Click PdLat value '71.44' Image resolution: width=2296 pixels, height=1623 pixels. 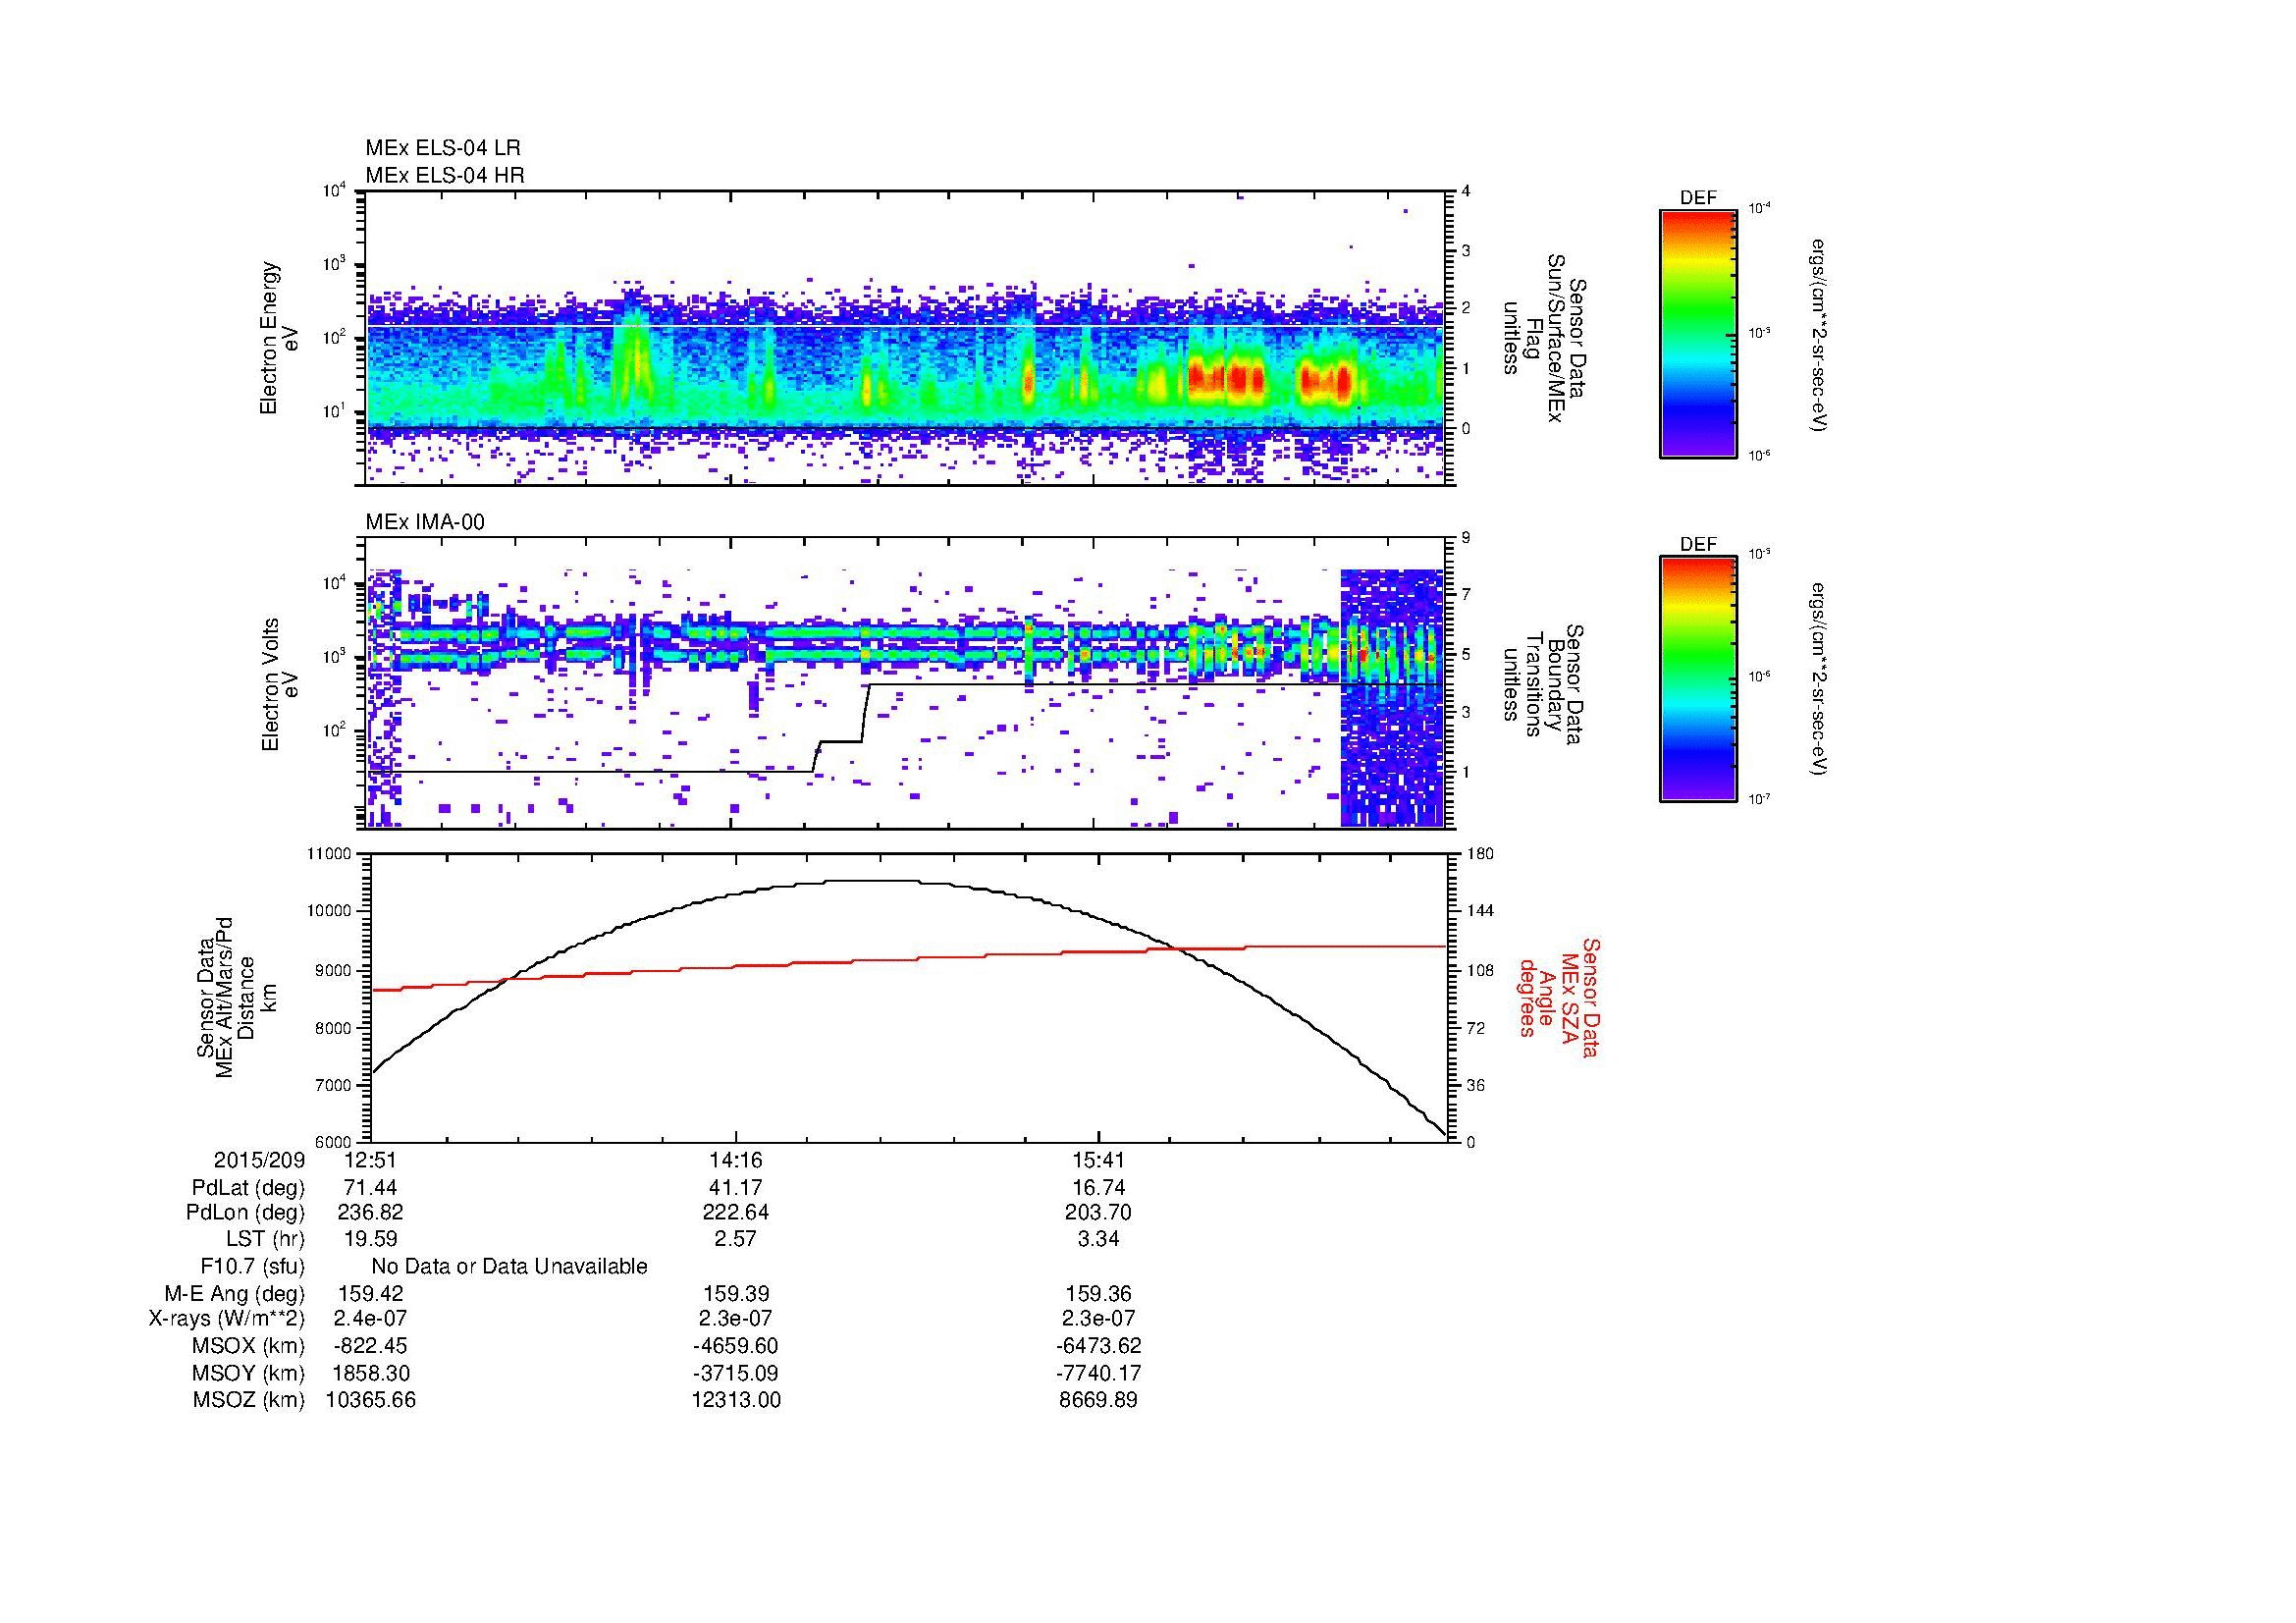(370, 1188)
